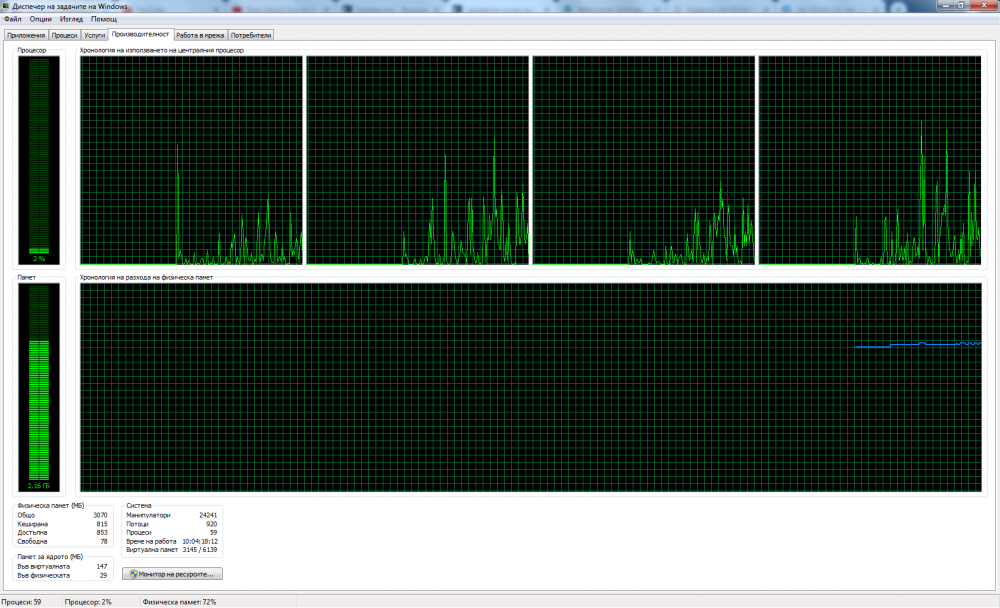
Task: Select the Виртуална памет 3145 / 6139 row
Action: tap(172, 549)
